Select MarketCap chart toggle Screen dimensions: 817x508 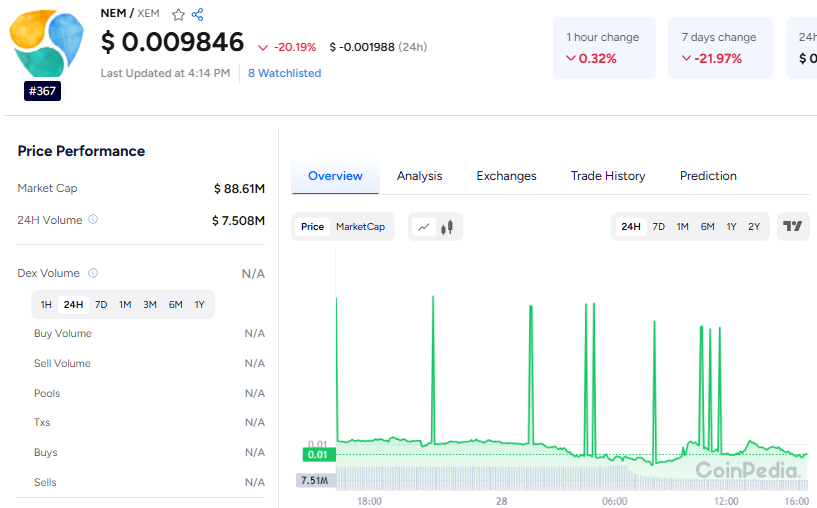pos(361,227)
